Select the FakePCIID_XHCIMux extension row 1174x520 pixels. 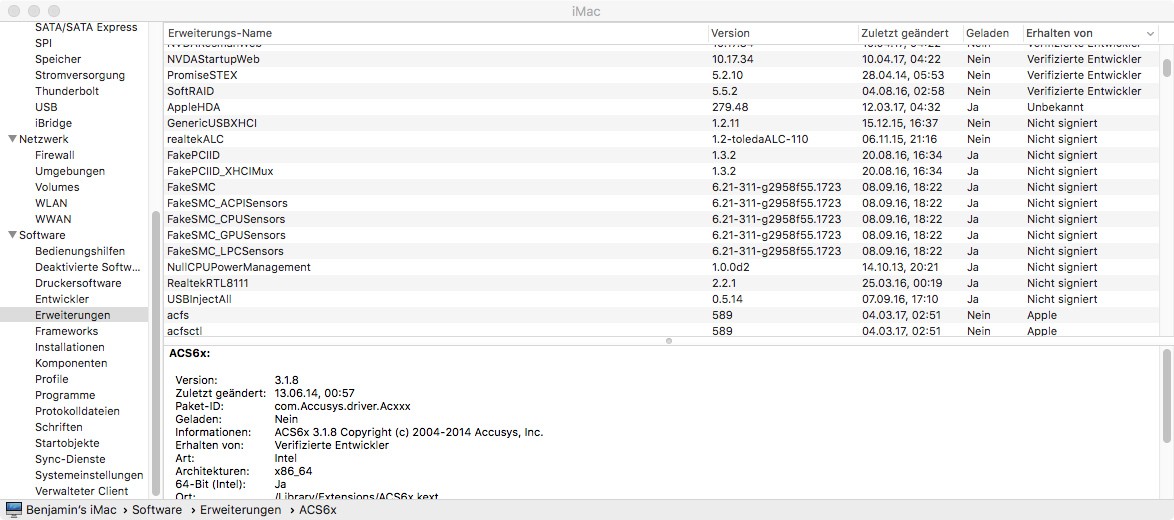(661, 171)
